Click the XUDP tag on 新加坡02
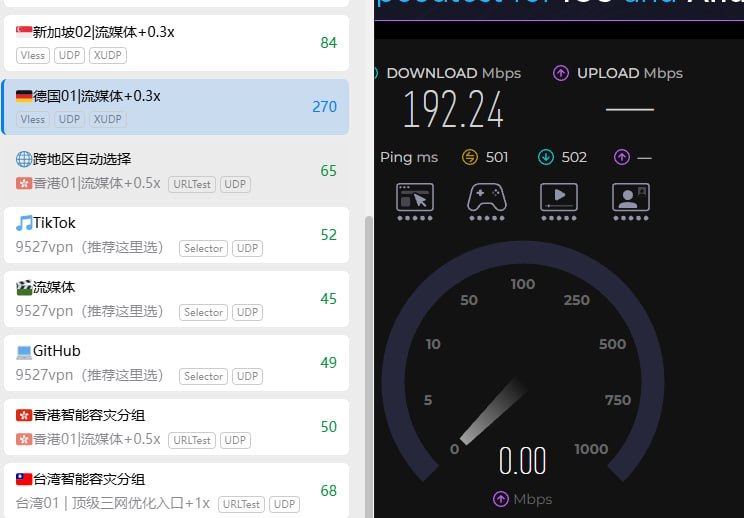 108,56
